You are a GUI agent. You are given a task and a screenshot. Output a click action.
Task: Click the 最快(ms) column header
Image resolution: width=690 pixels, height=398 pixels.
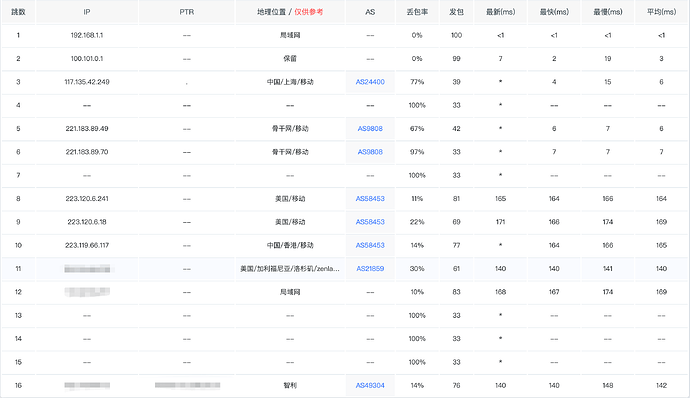pos(554,12)
